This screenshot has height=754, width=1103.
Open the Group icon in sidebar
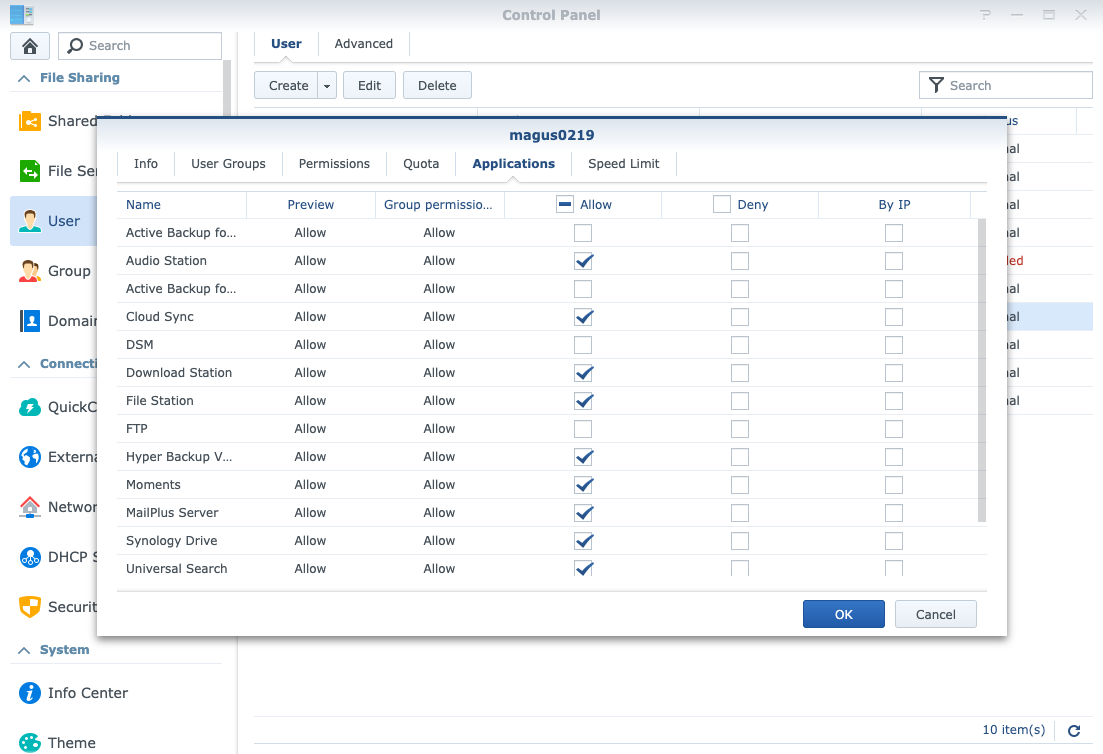click(30, 271)
